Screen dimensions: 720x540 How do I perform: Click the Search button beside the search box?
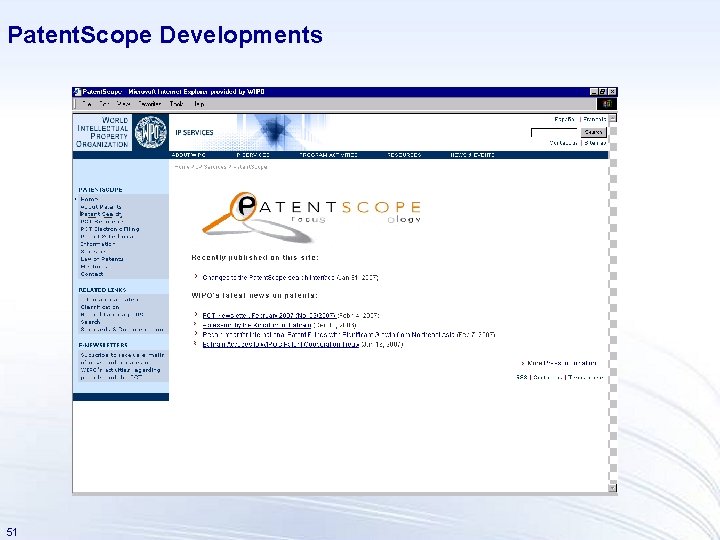593,132
